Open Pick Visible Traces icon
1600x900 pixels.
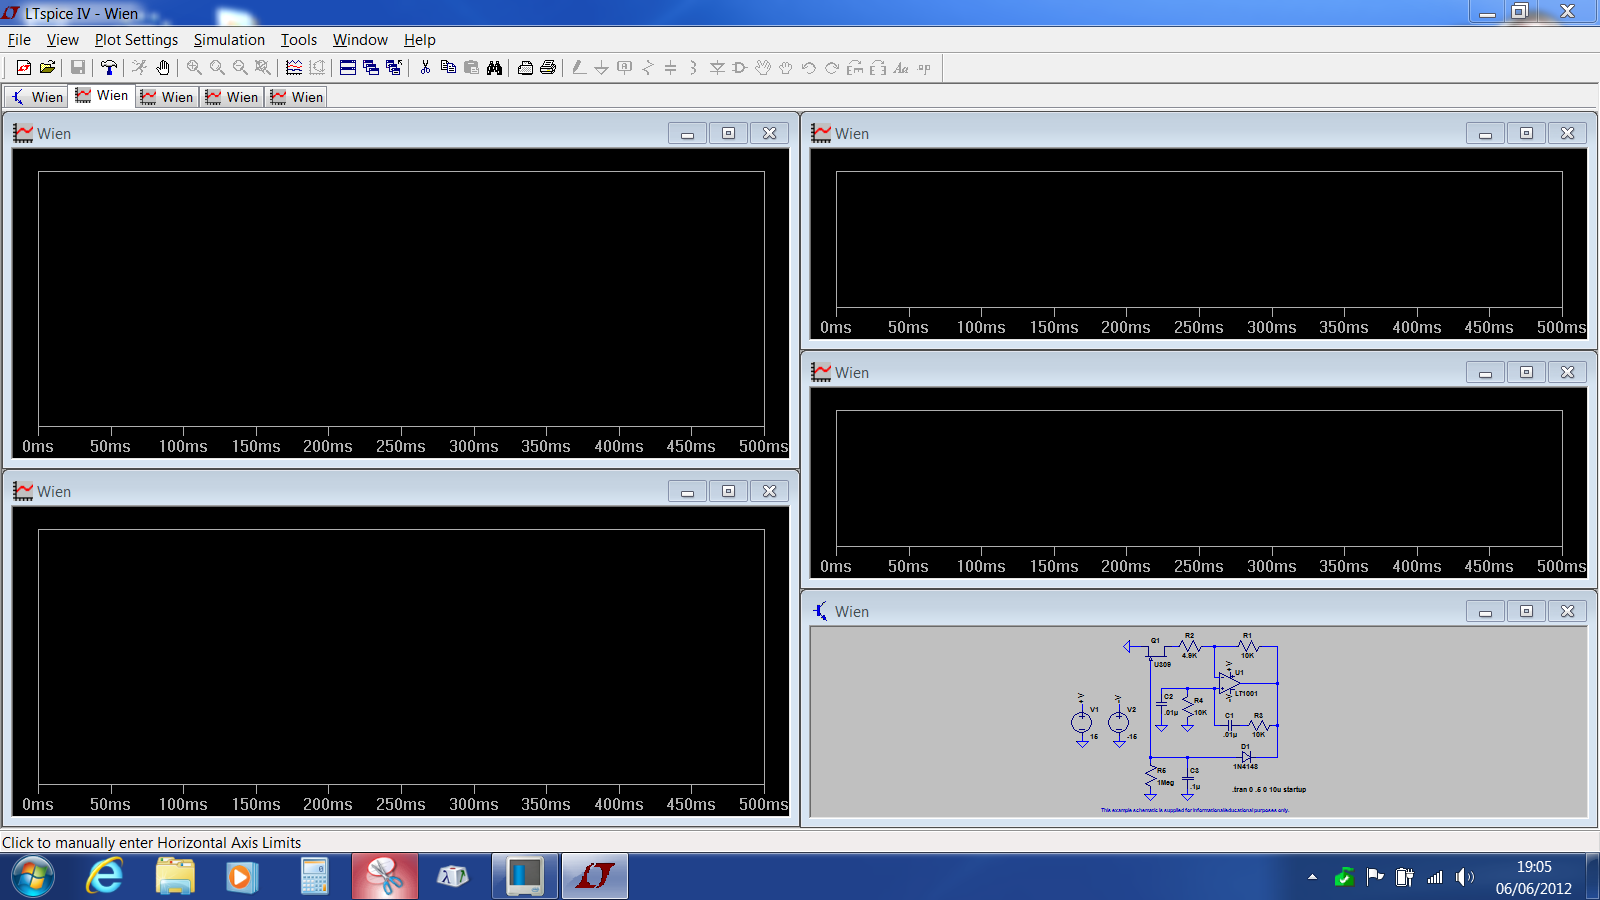pyautogui.click(x=294, y=68)
